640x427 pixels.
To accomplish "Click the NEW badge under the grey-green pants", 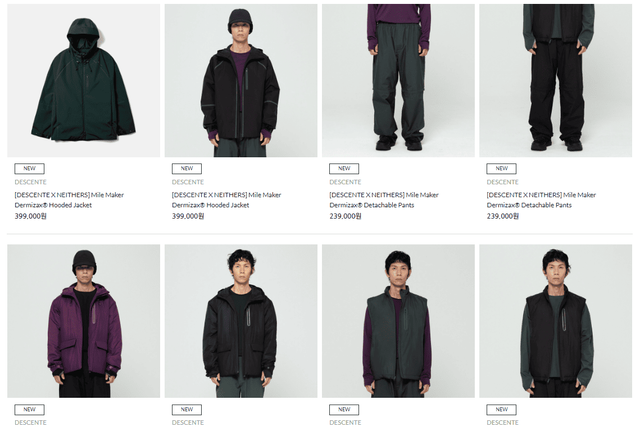I will pyautogui.click(x=344, y=169).
